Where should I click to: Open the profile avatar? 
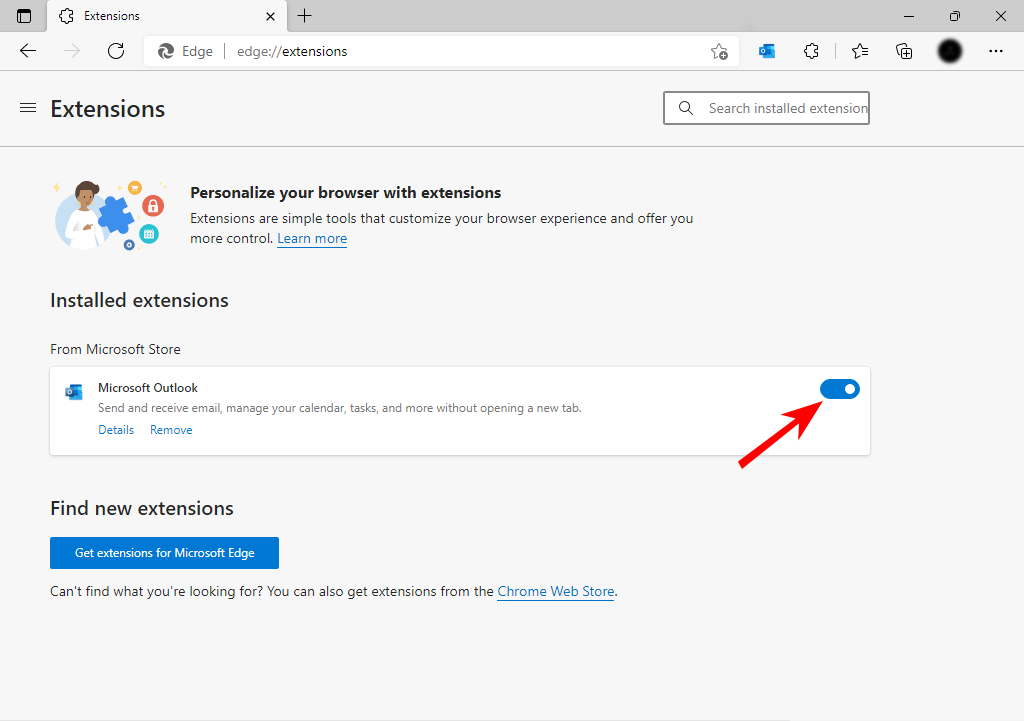pos(950,51)
